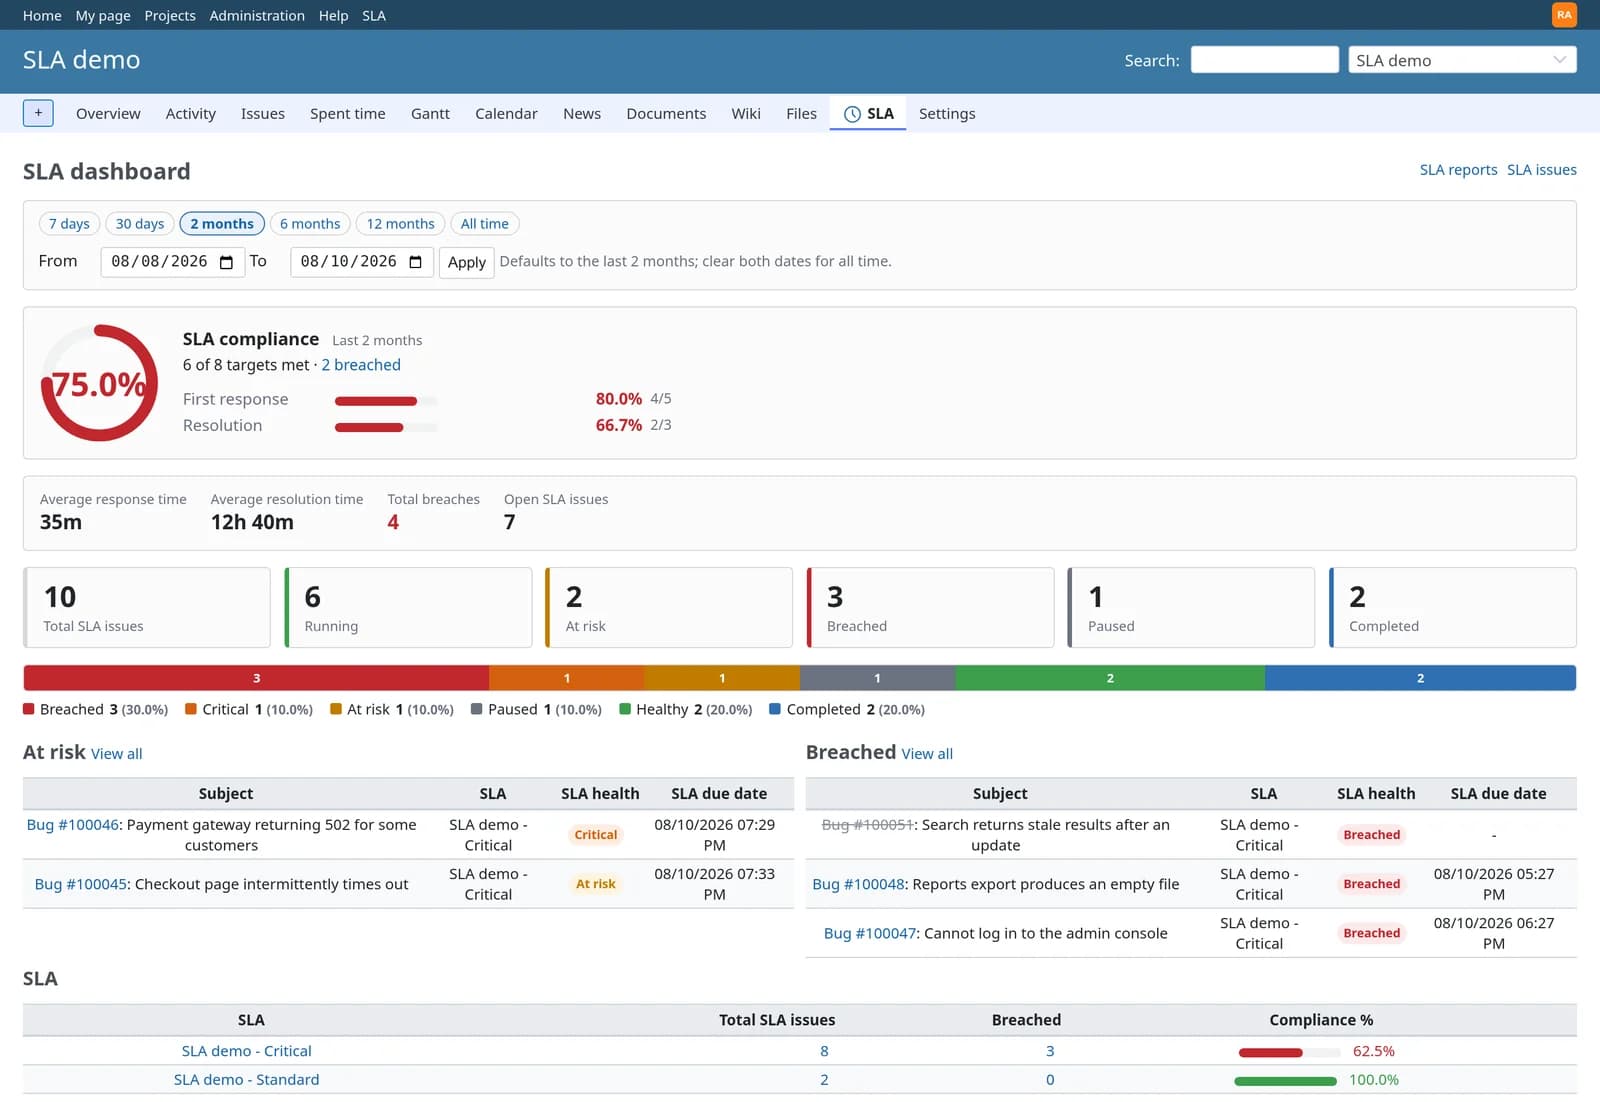The height and width of the screenshot is (1102, 1600).
Task: Open the SLA demo - Standard link
Action: pyautogui.click(x=247, y=1080)
